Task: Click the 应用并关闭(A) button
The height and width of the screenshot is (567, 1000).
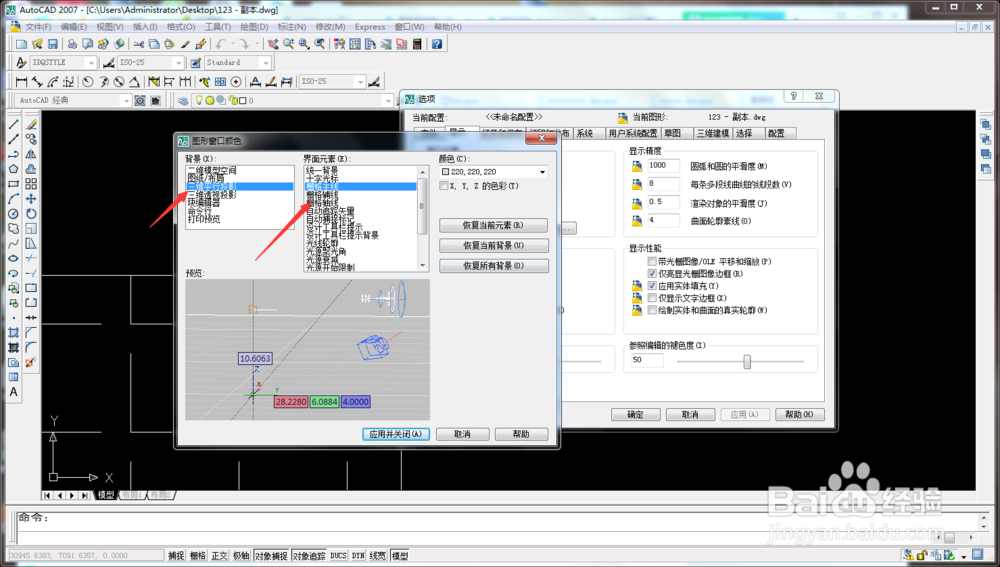Action: click(x=395, y=434)
